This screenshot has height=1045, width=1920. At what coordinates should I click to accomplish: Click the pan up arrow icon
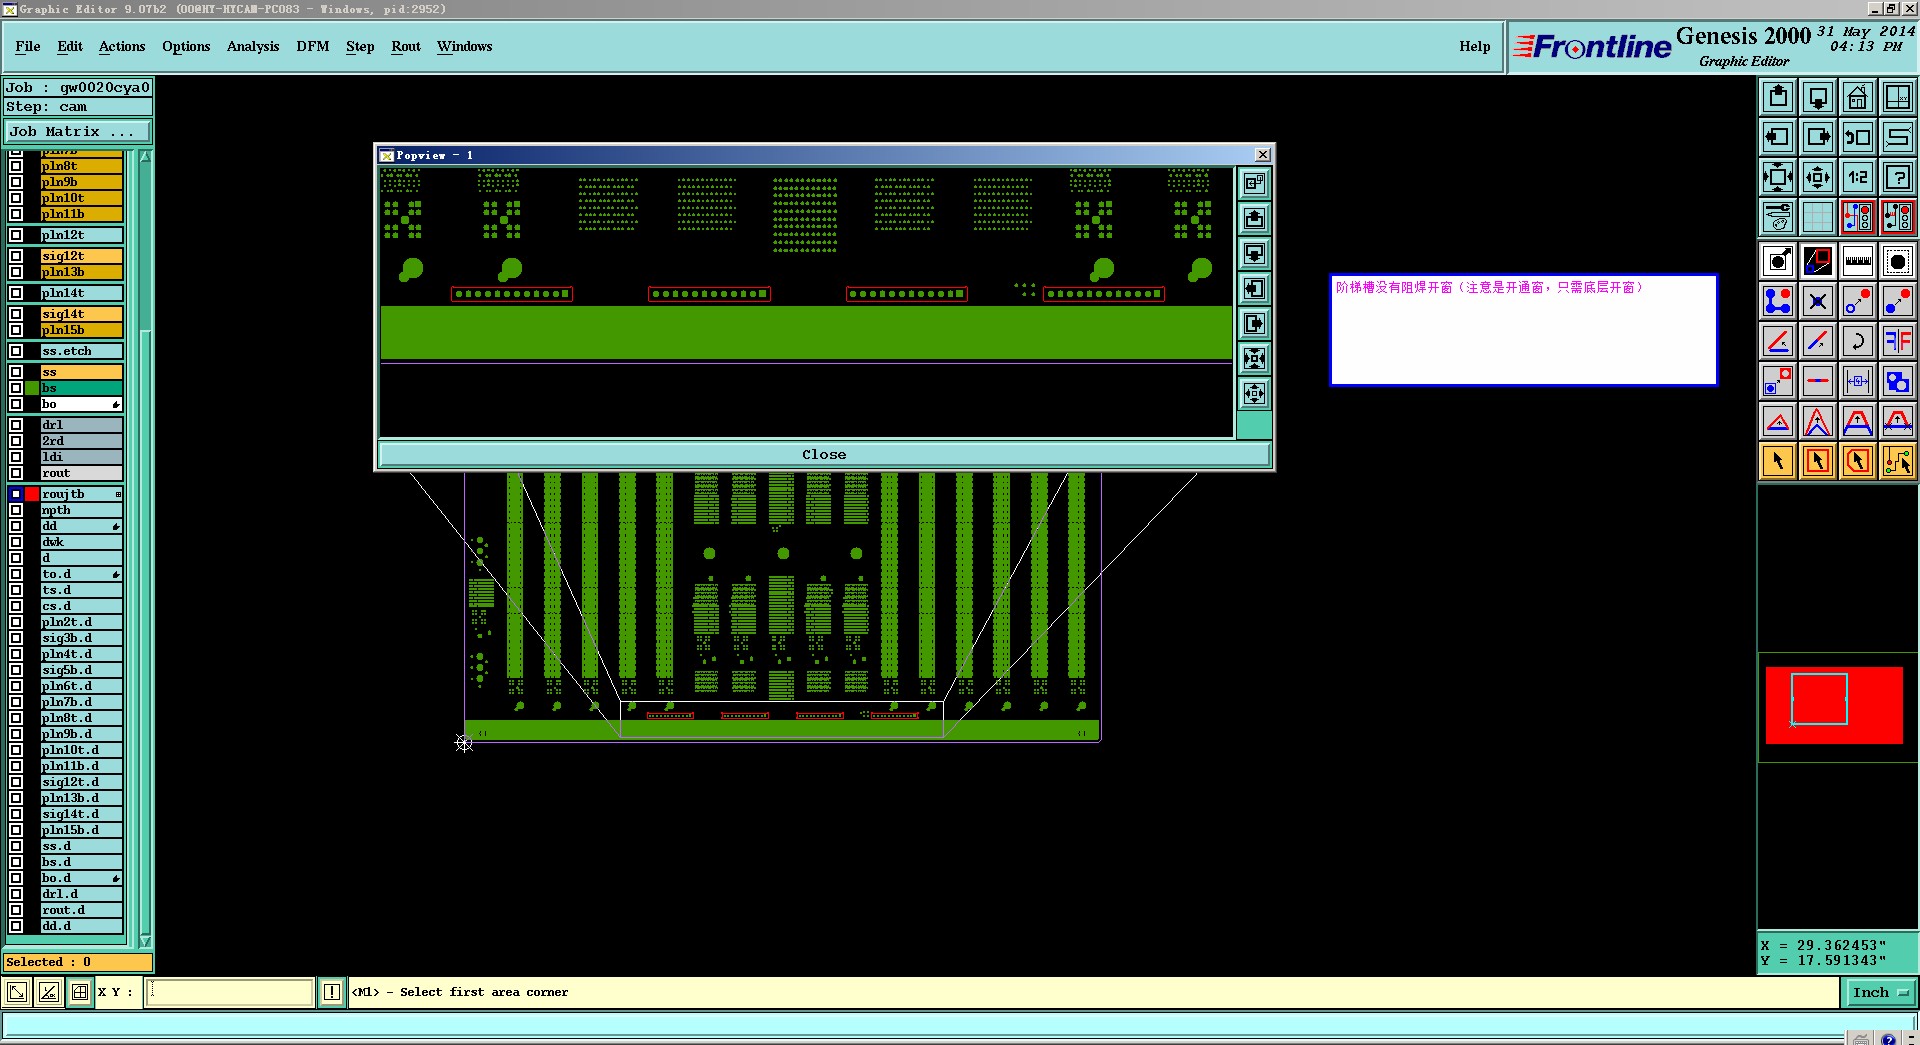1778,97
